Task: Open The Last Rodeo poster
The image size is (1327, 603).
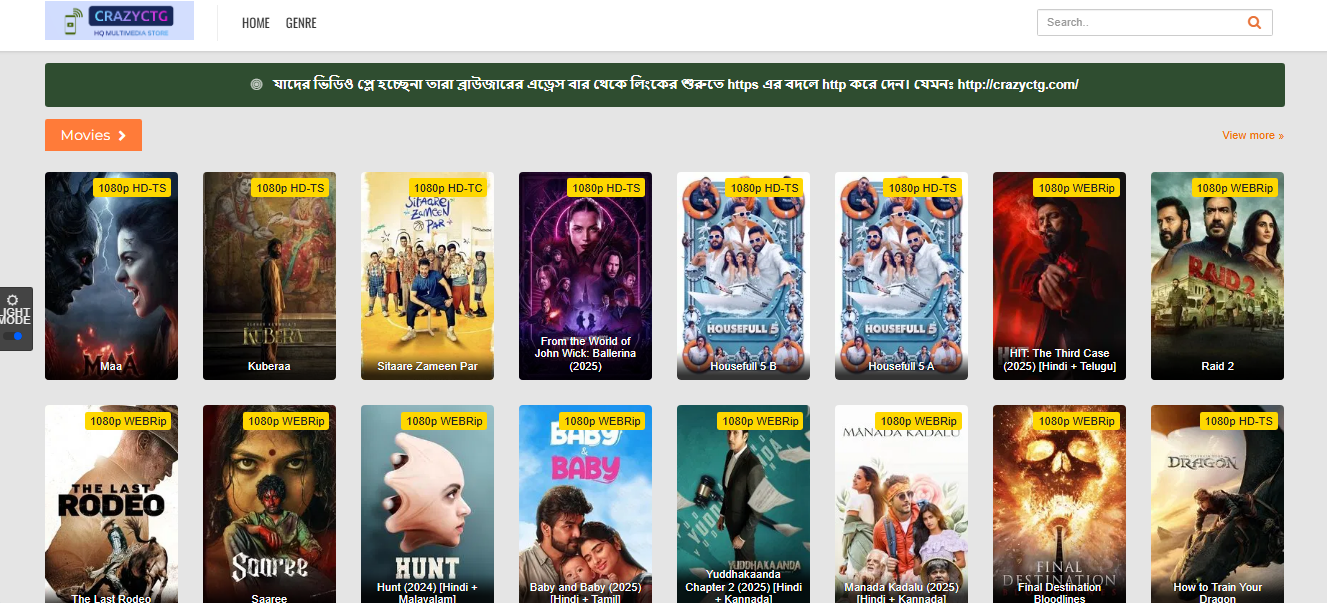Action: click(111, 504)
